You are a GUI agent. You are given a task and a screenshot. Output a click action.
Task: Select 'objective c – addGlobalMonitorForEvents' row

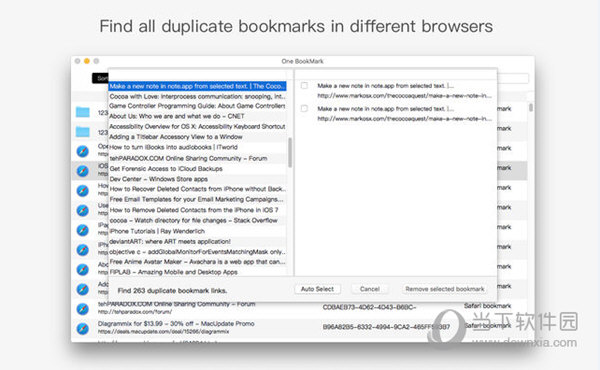197,252
